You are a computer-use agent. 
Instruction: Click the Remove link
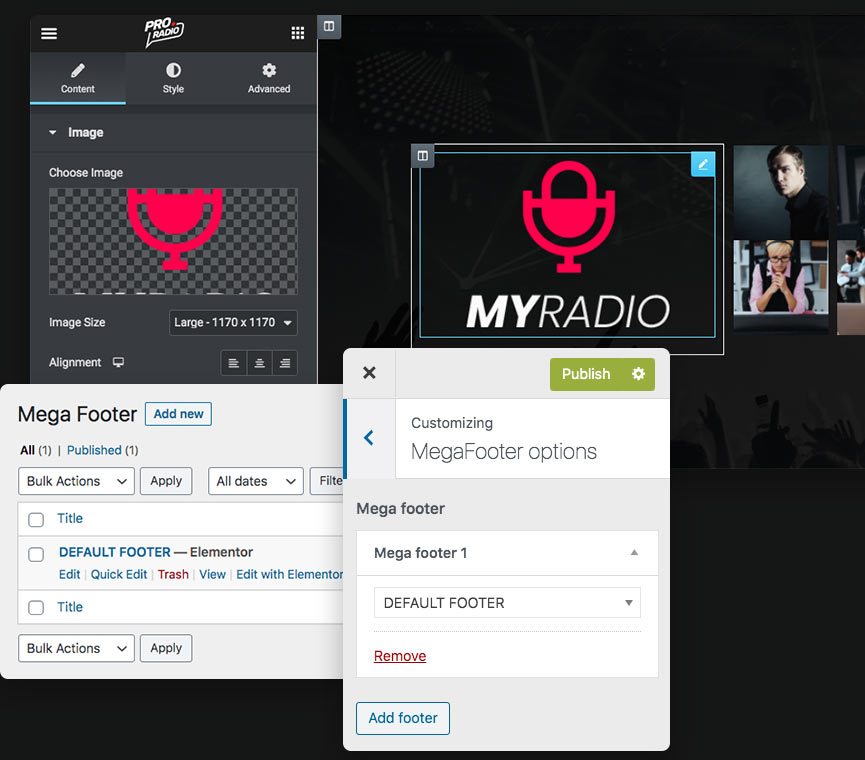coord(400,656)
